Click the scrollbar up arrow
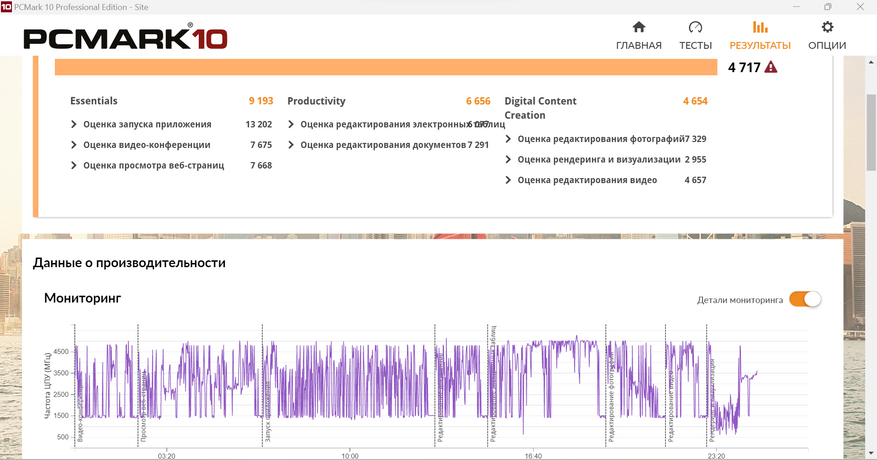The height and width of the screenshot is (460, 877). click(871, 60)
